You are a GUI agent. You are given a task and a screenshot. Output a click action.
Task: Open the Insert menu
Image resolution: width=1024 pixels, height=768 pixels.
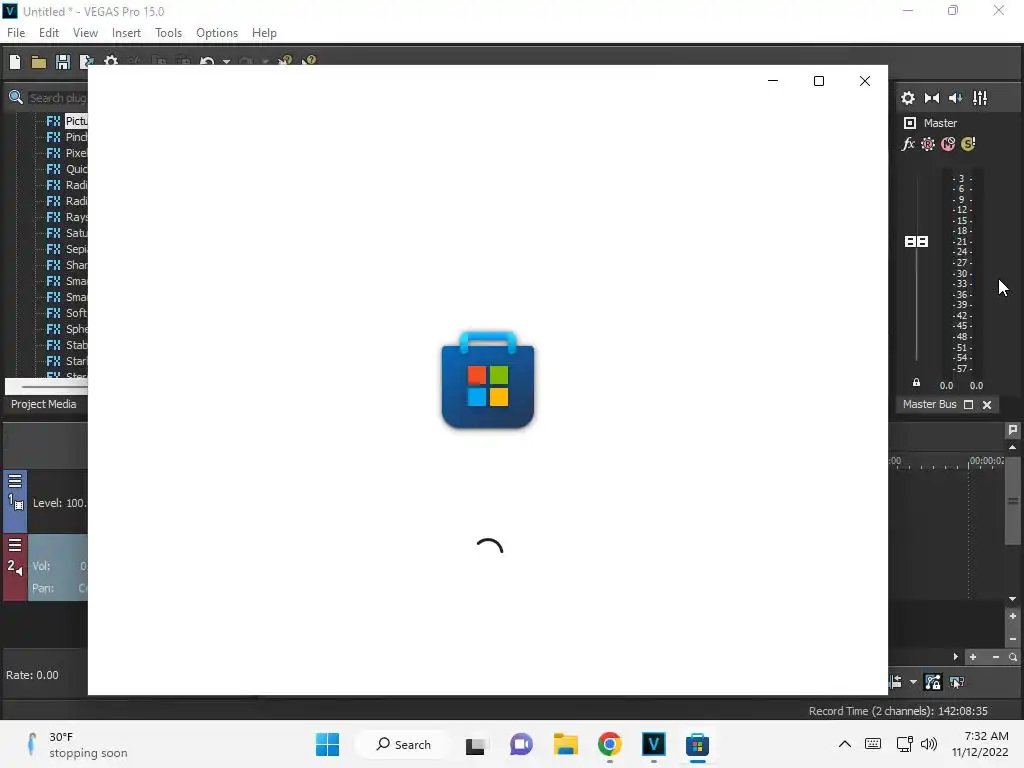coord(126,33)
